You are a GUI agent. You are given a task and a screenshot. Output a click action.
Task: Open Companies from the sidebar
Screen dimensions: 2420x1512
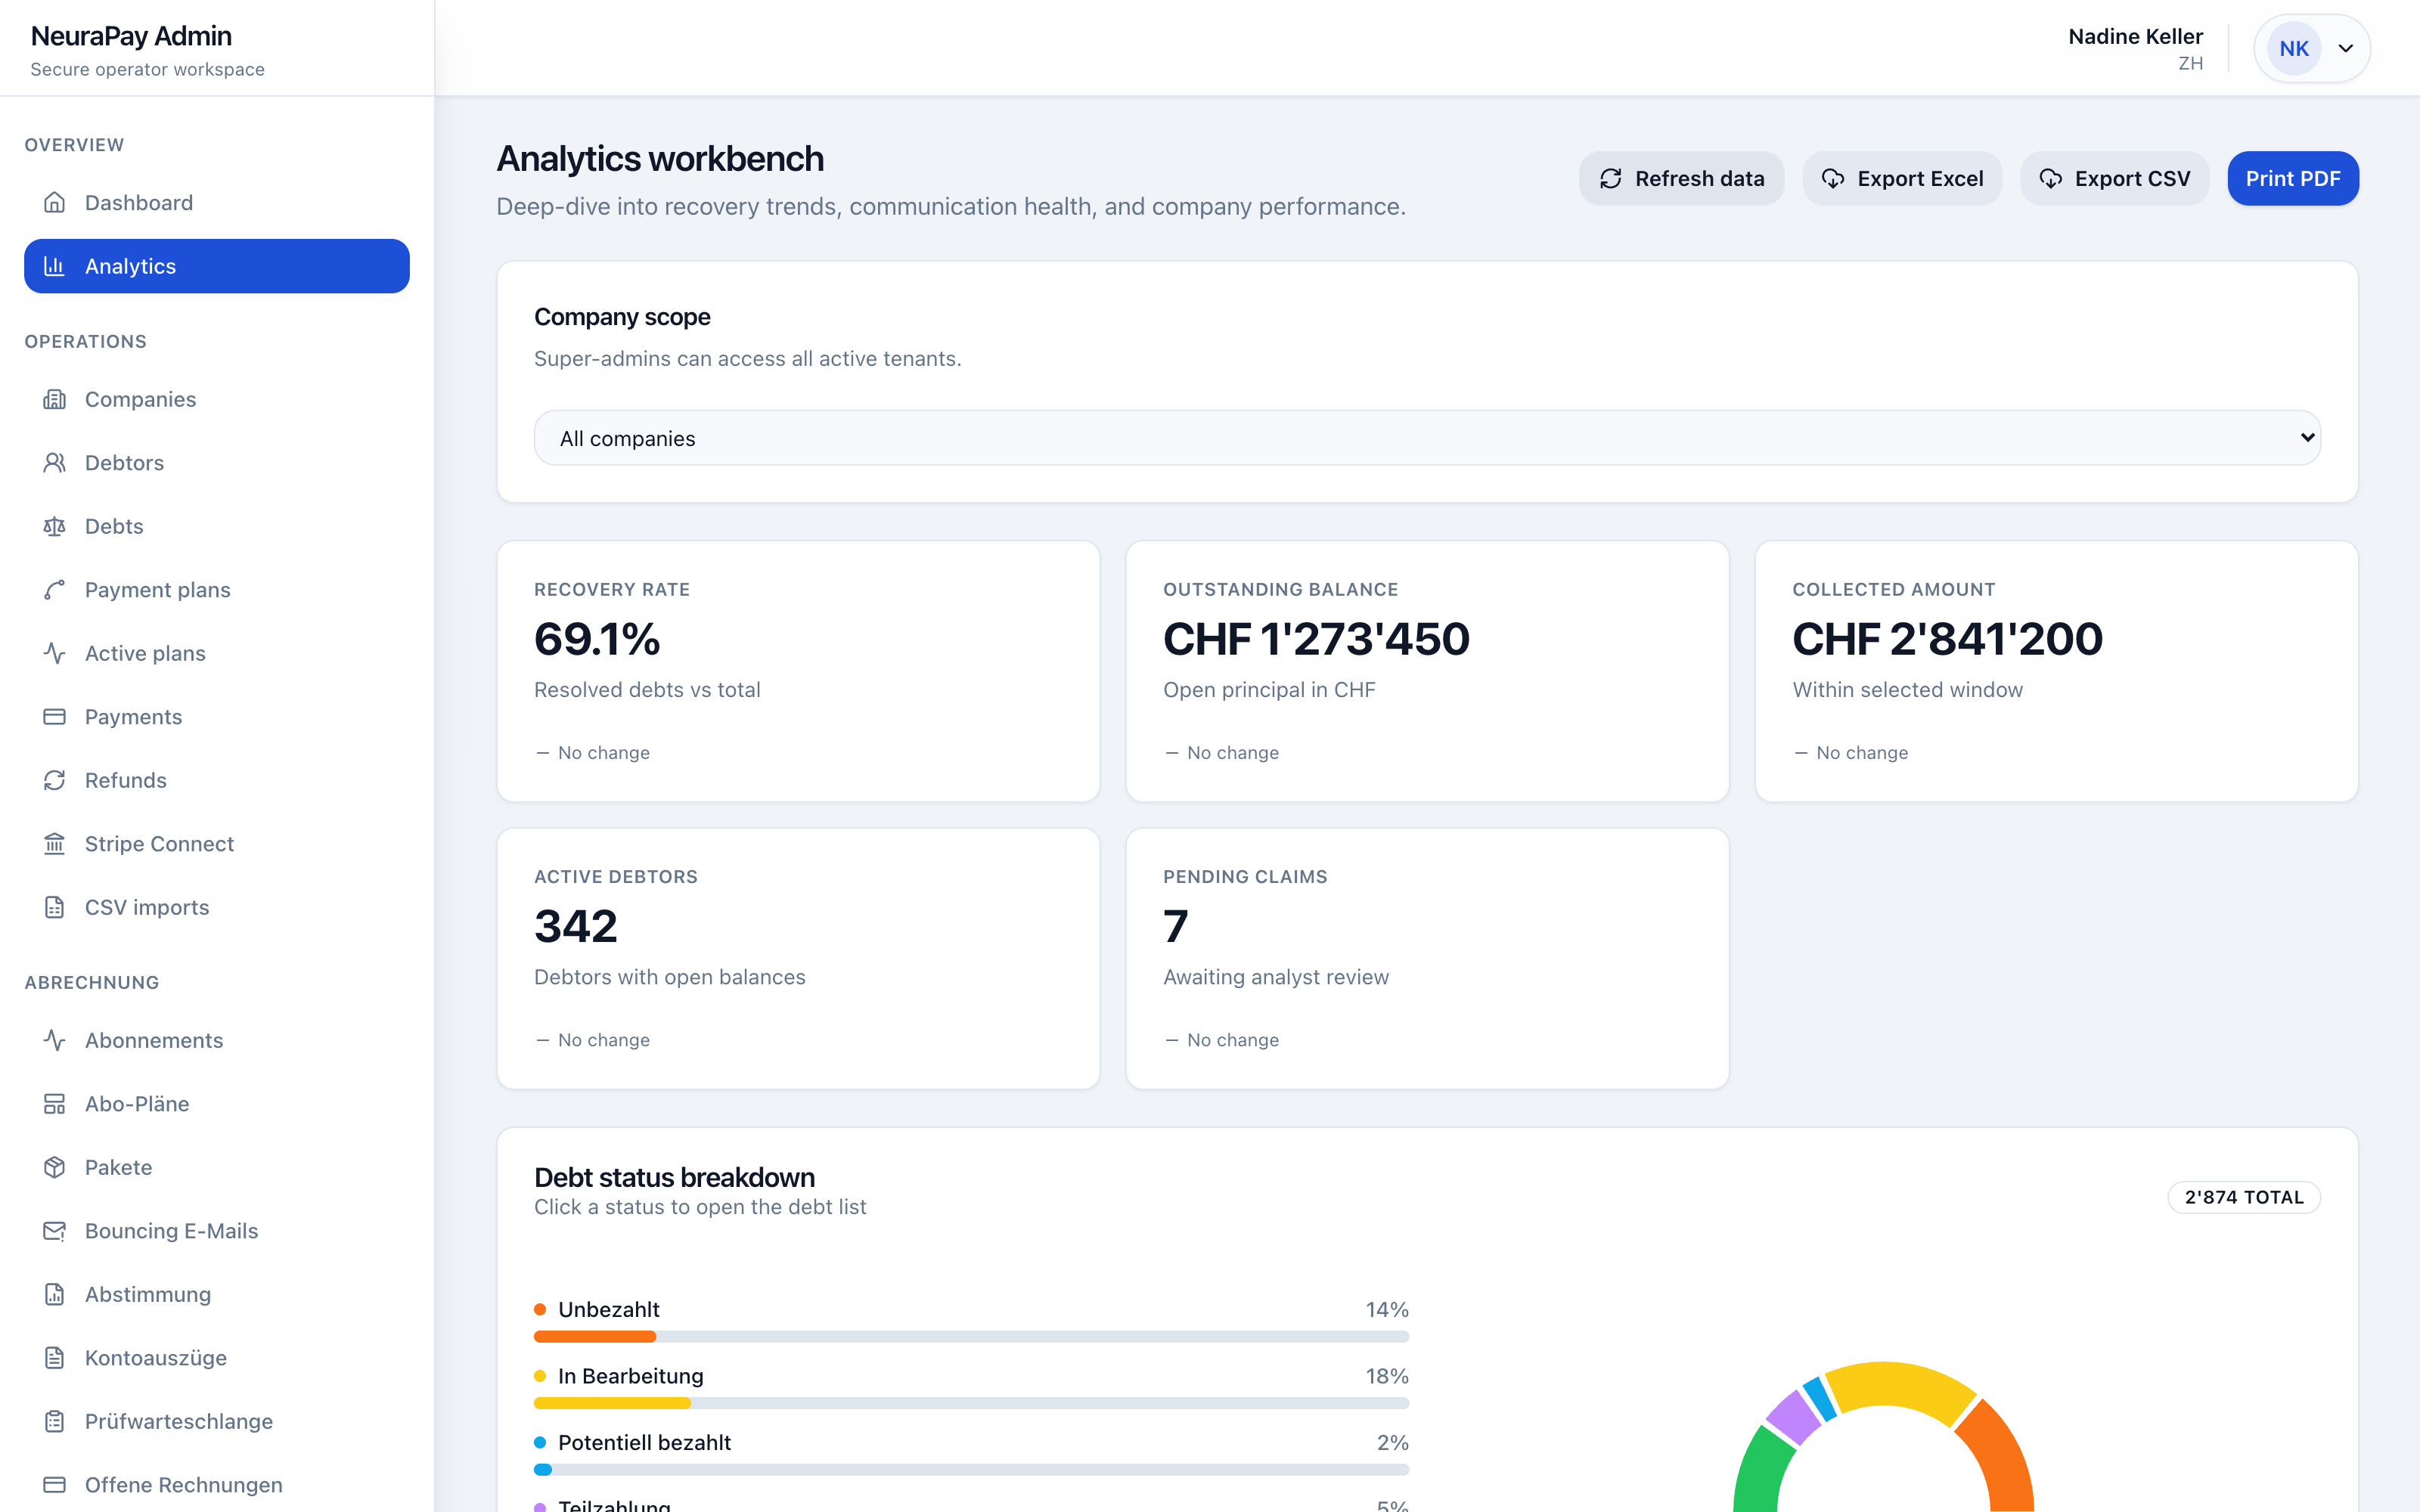click(217, 399)
